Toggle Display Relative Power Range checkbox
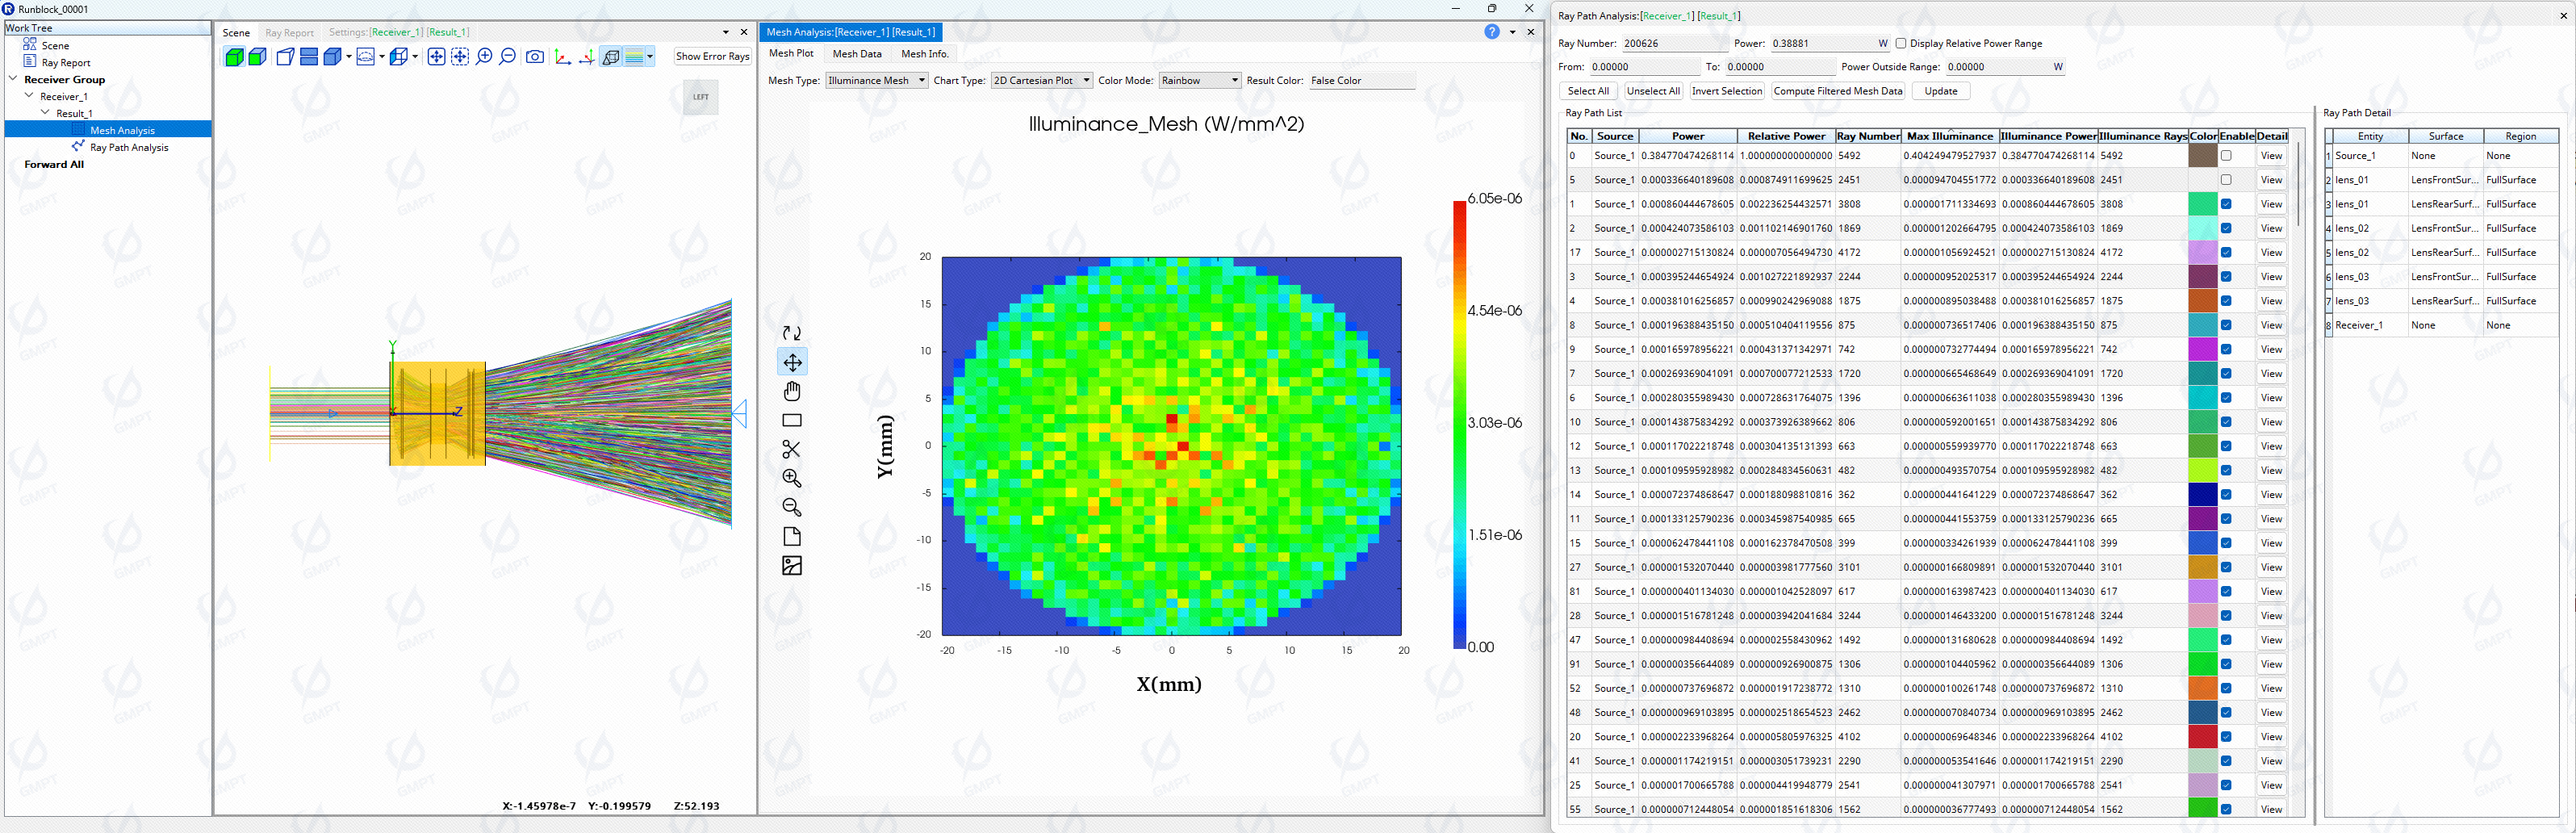 pos(1901,43)
